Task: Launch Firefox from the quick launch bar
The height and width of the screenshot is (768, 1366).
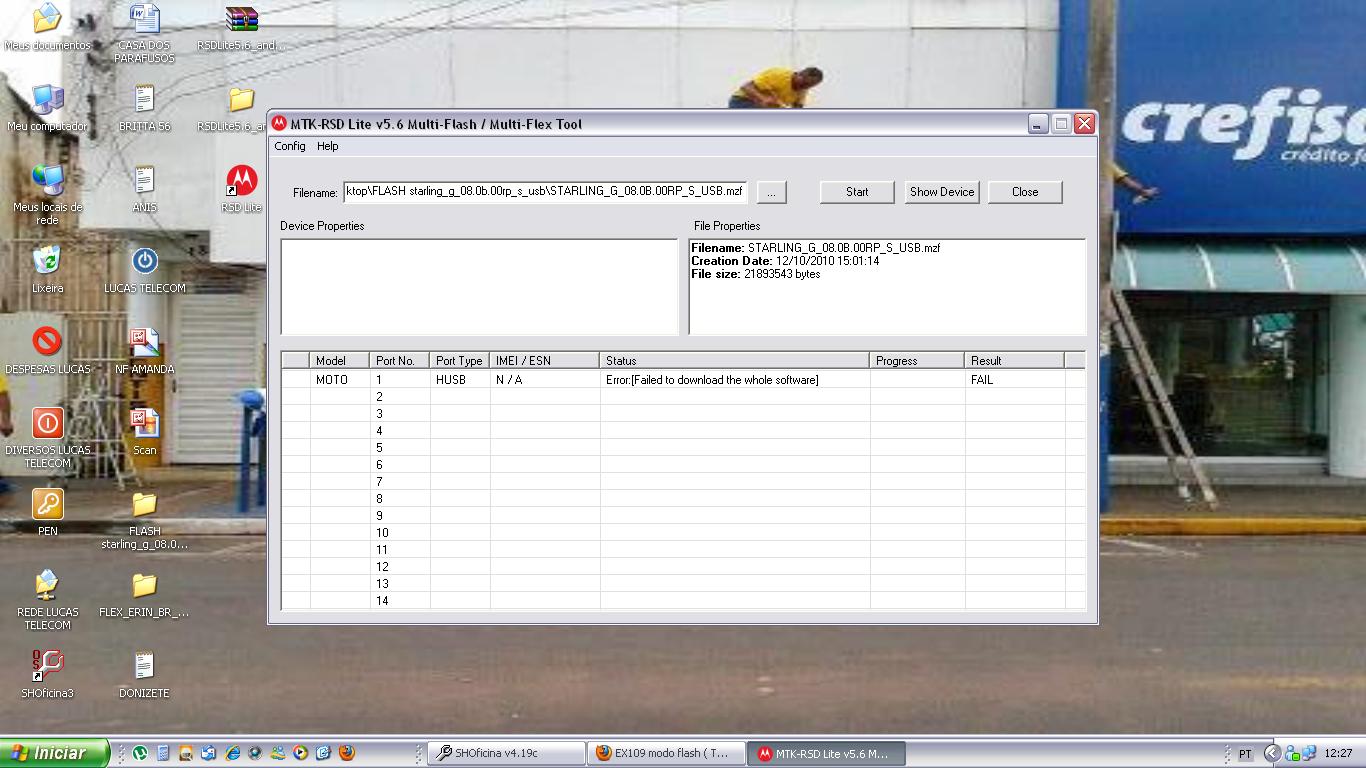Action: click(x=346, y=753)
